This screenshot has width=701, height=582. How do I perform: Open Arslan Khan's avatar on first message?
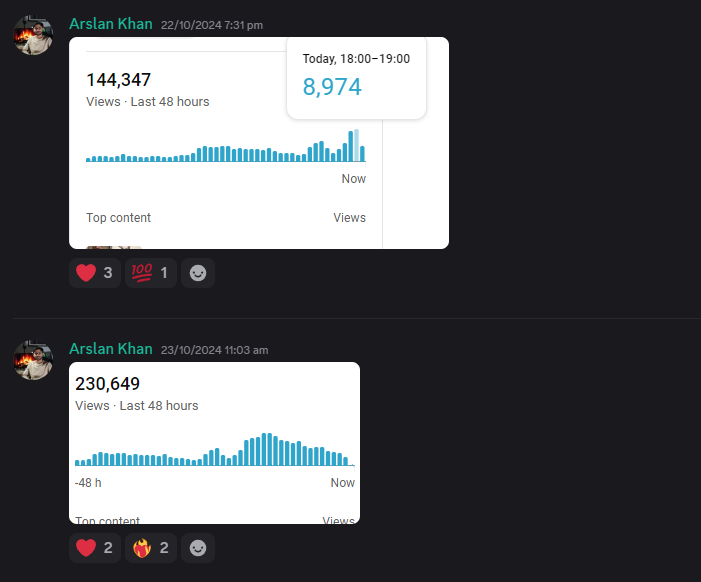click(34, 35)
